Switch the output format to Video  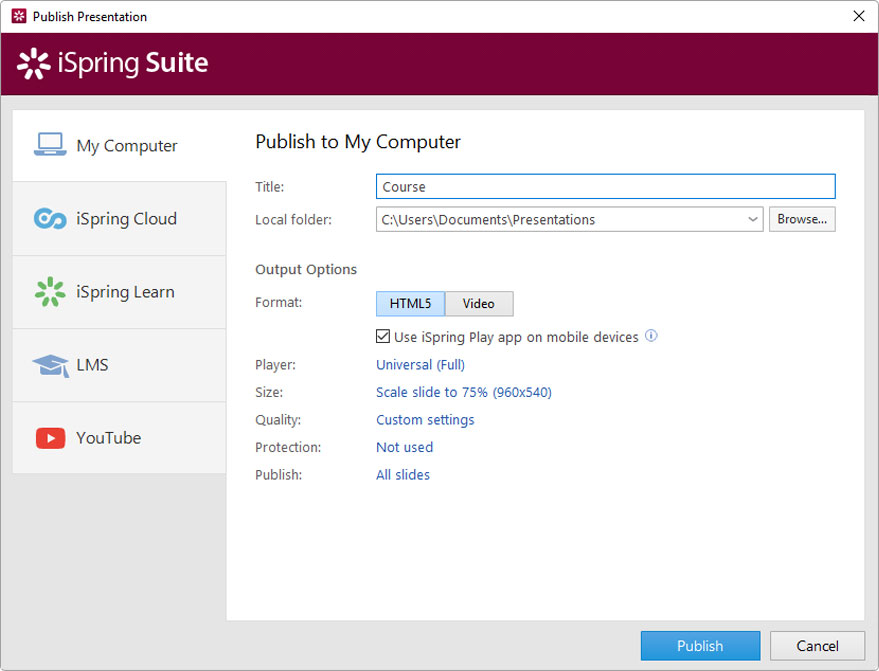tap(479, 304)
